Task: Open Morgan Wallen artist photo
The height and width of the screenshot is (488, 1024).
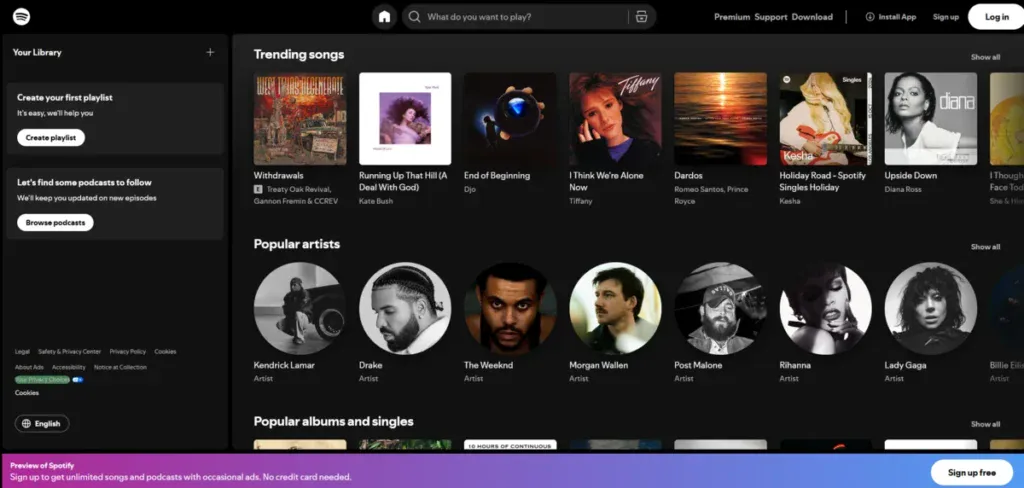Action: click(615, 308)
